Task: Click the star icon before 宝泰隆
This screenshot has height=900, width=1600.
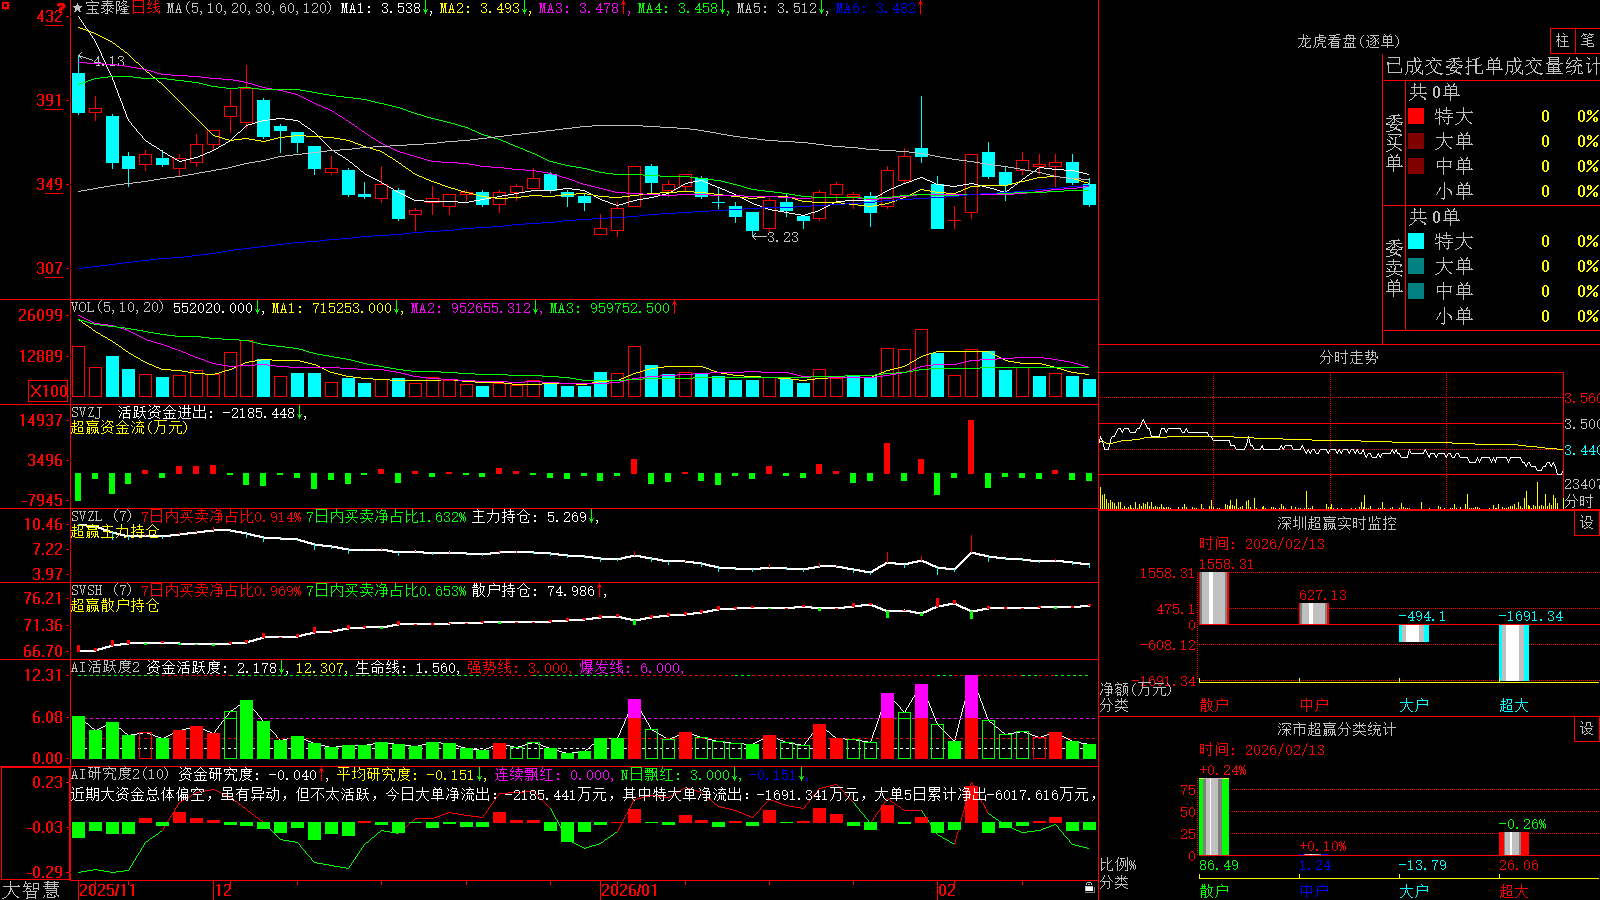Action: pyautogui.click(x=77, y=8)
